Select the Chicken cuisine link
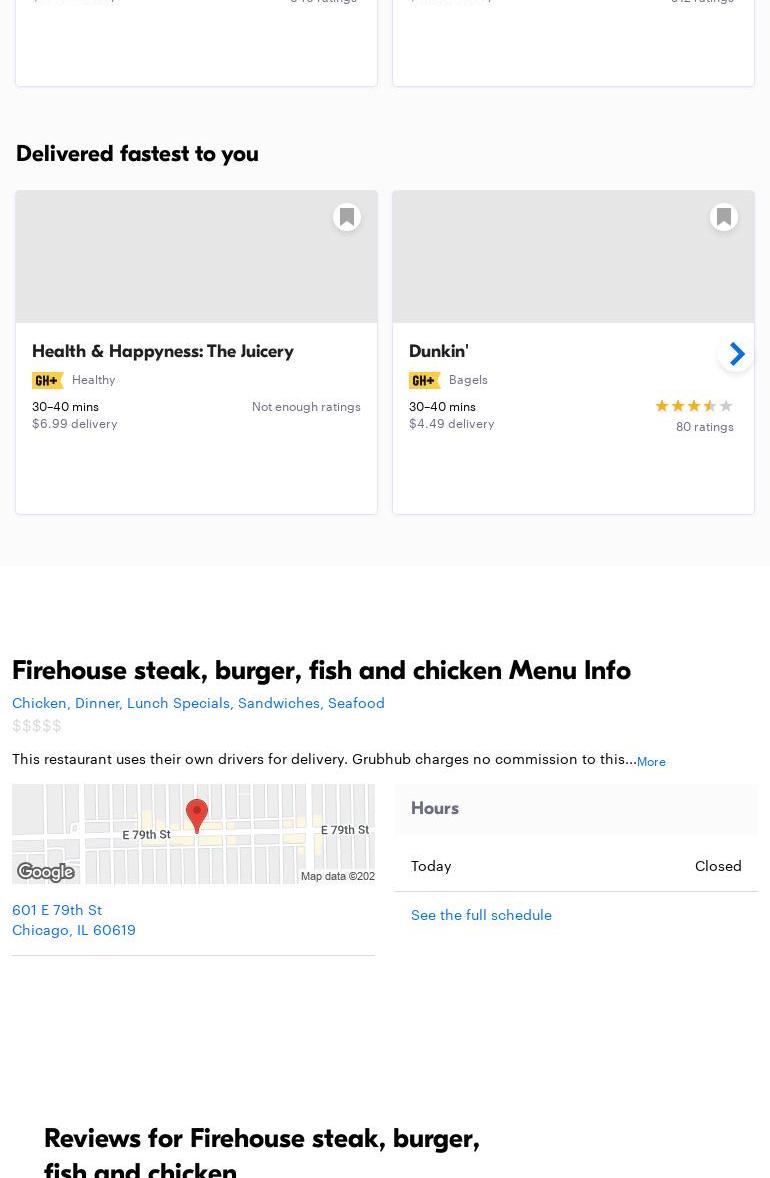 (x=39, y=702)
